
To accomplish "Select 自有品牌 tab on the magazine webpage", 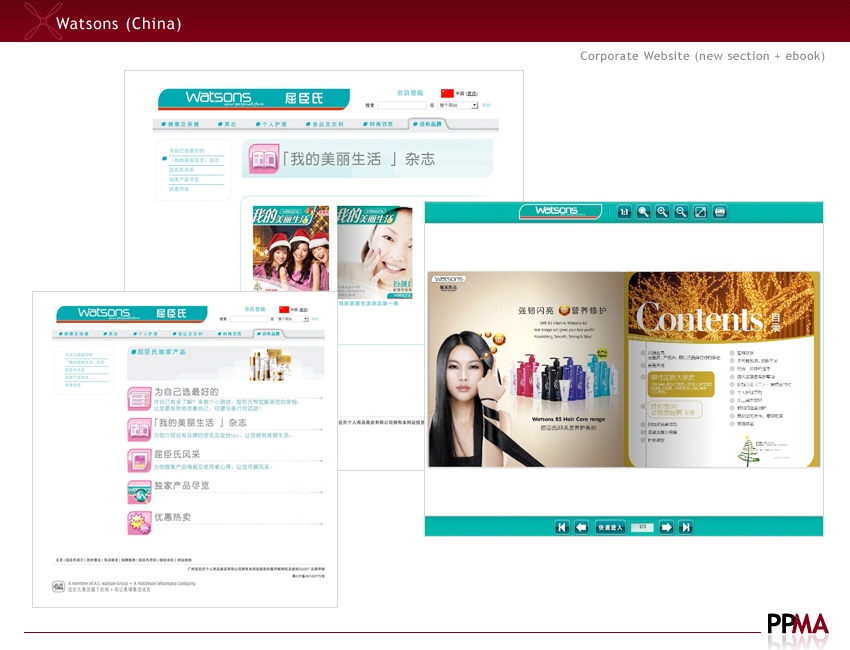I will click(x=428, y=124).
